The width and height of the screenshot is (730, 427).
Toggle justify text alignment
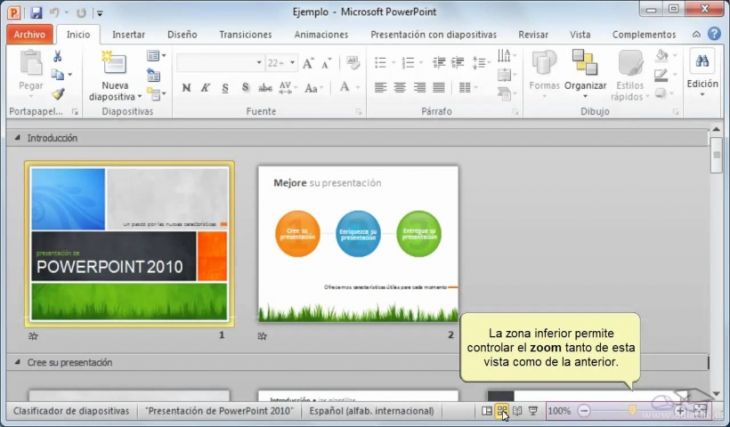click(x=439, y=88)
